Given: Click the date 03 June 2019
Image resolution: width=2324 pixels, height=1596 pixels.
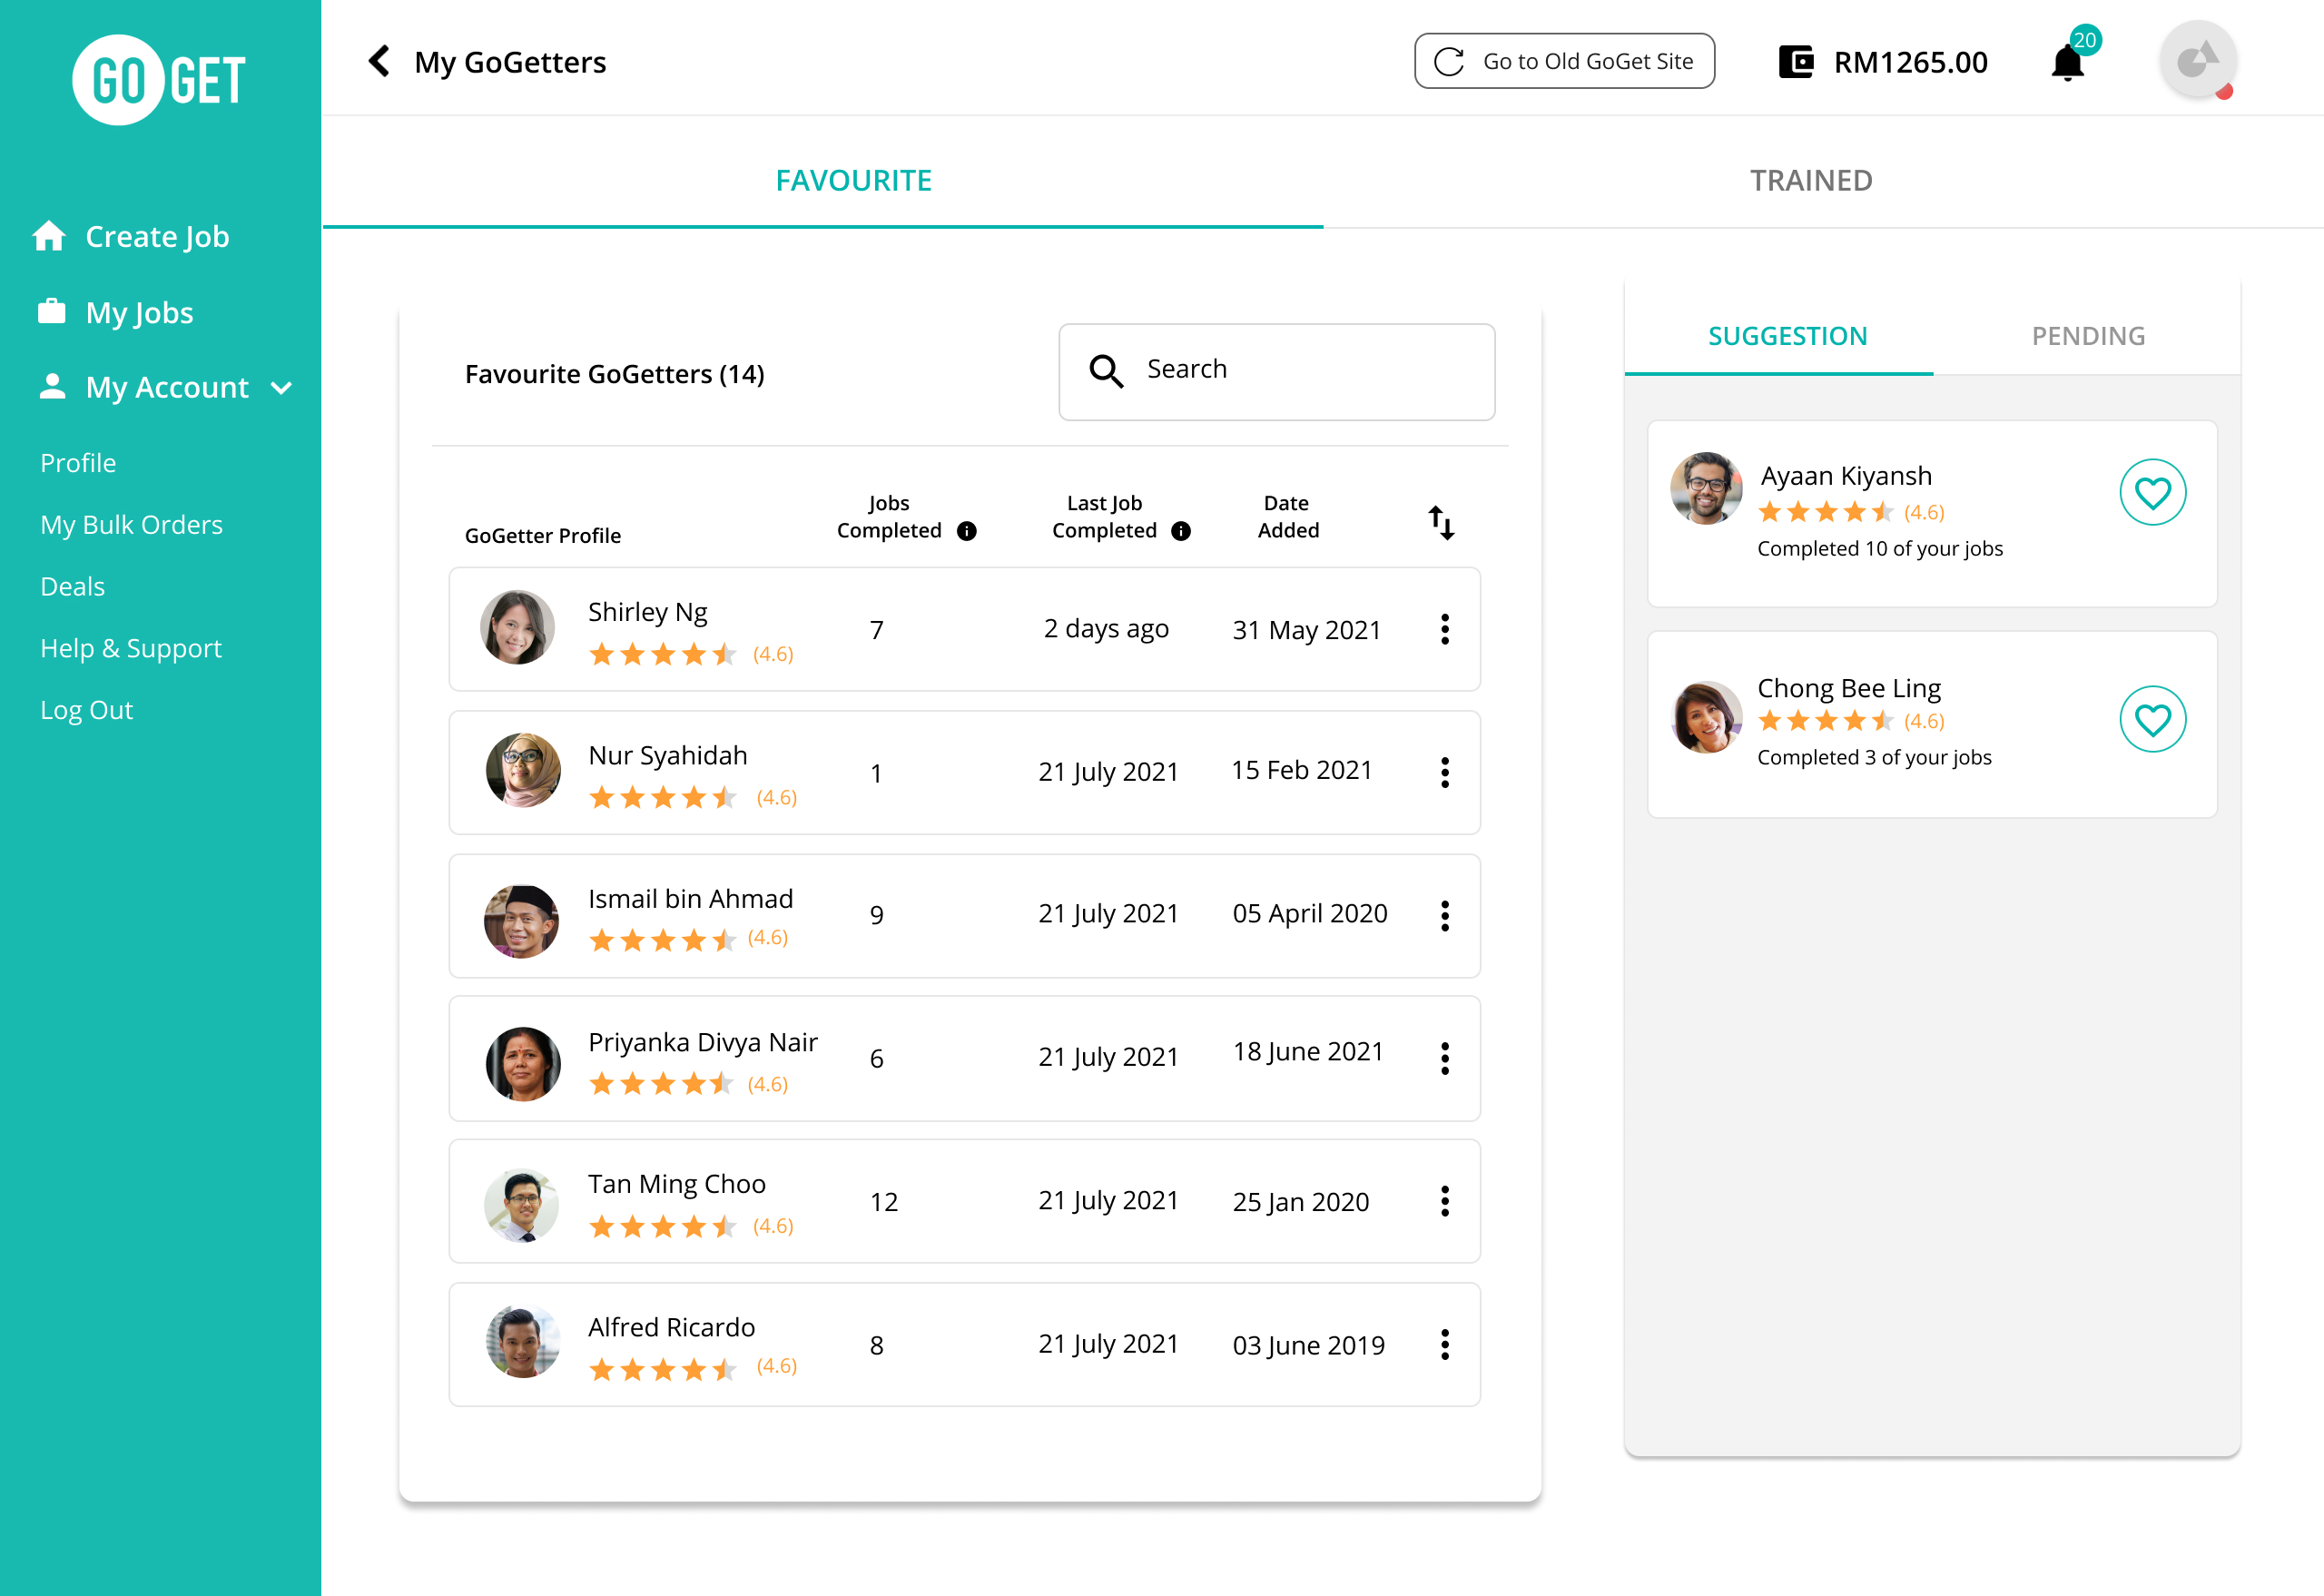Looking at the screenshot, I should 1308,1345.
